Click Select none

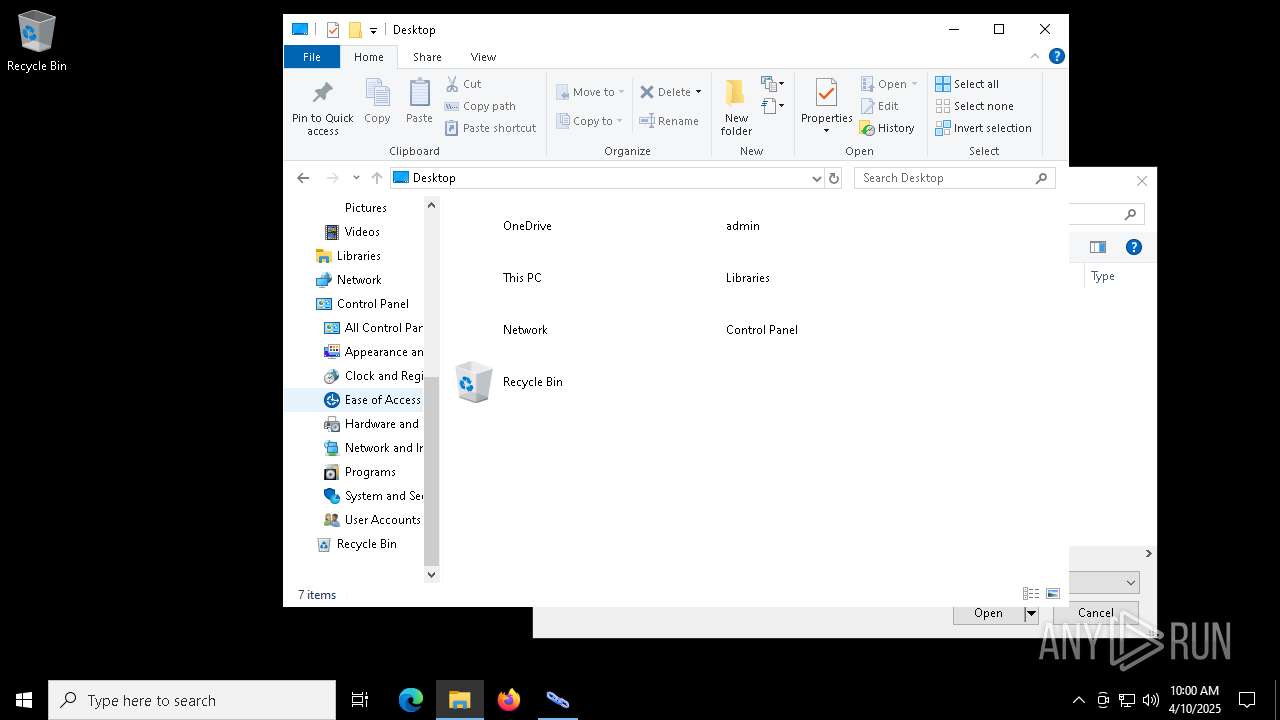point(975,106)
